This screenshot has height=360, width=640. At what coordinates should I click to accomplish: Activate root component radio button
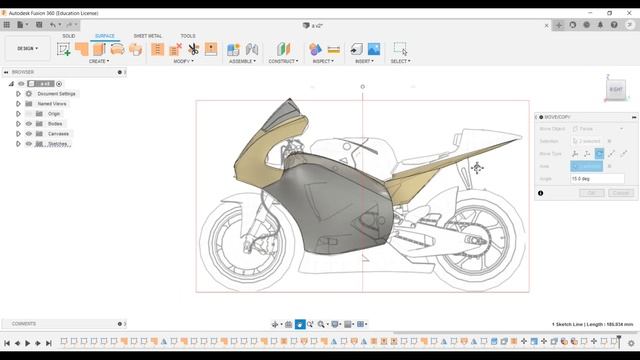click(59, 84)
